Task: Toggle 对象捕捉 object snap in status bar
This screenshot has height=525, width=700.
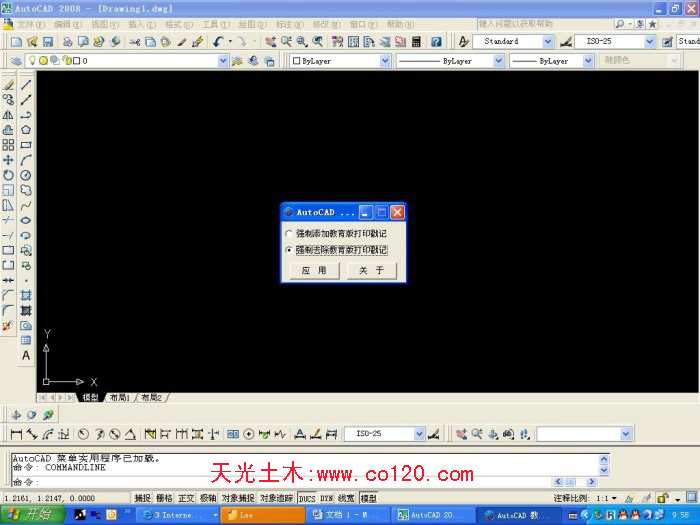Action: click(x=238, y=498)
